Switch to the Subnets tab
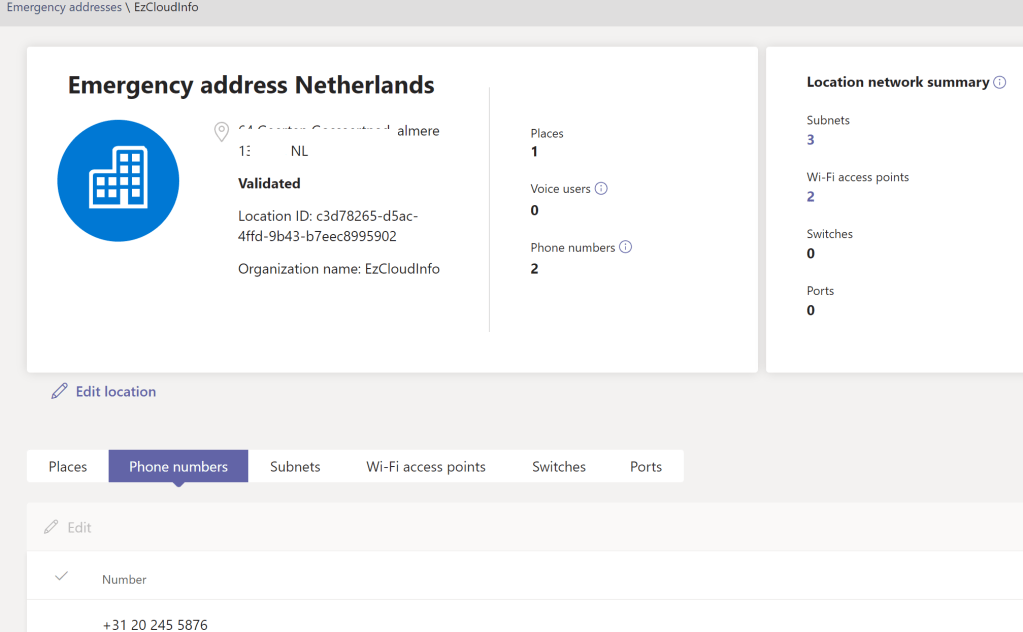1023x632 pixels. [295, 466]
